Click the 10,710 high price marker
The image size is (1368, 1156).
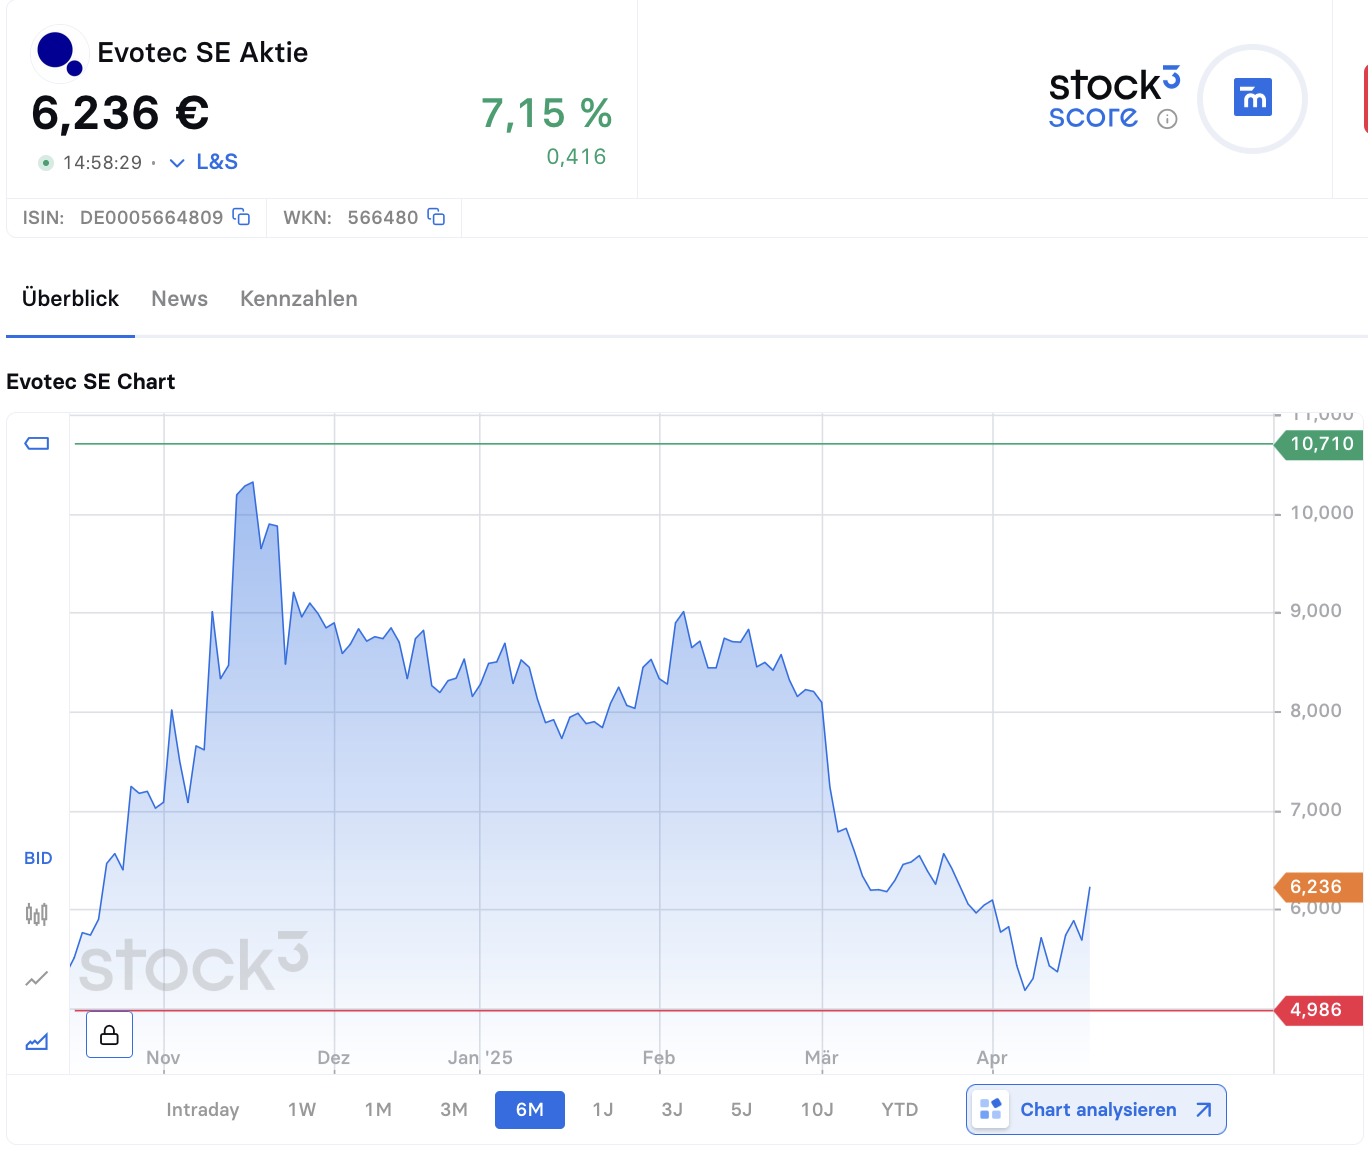tap(1319, 444)
